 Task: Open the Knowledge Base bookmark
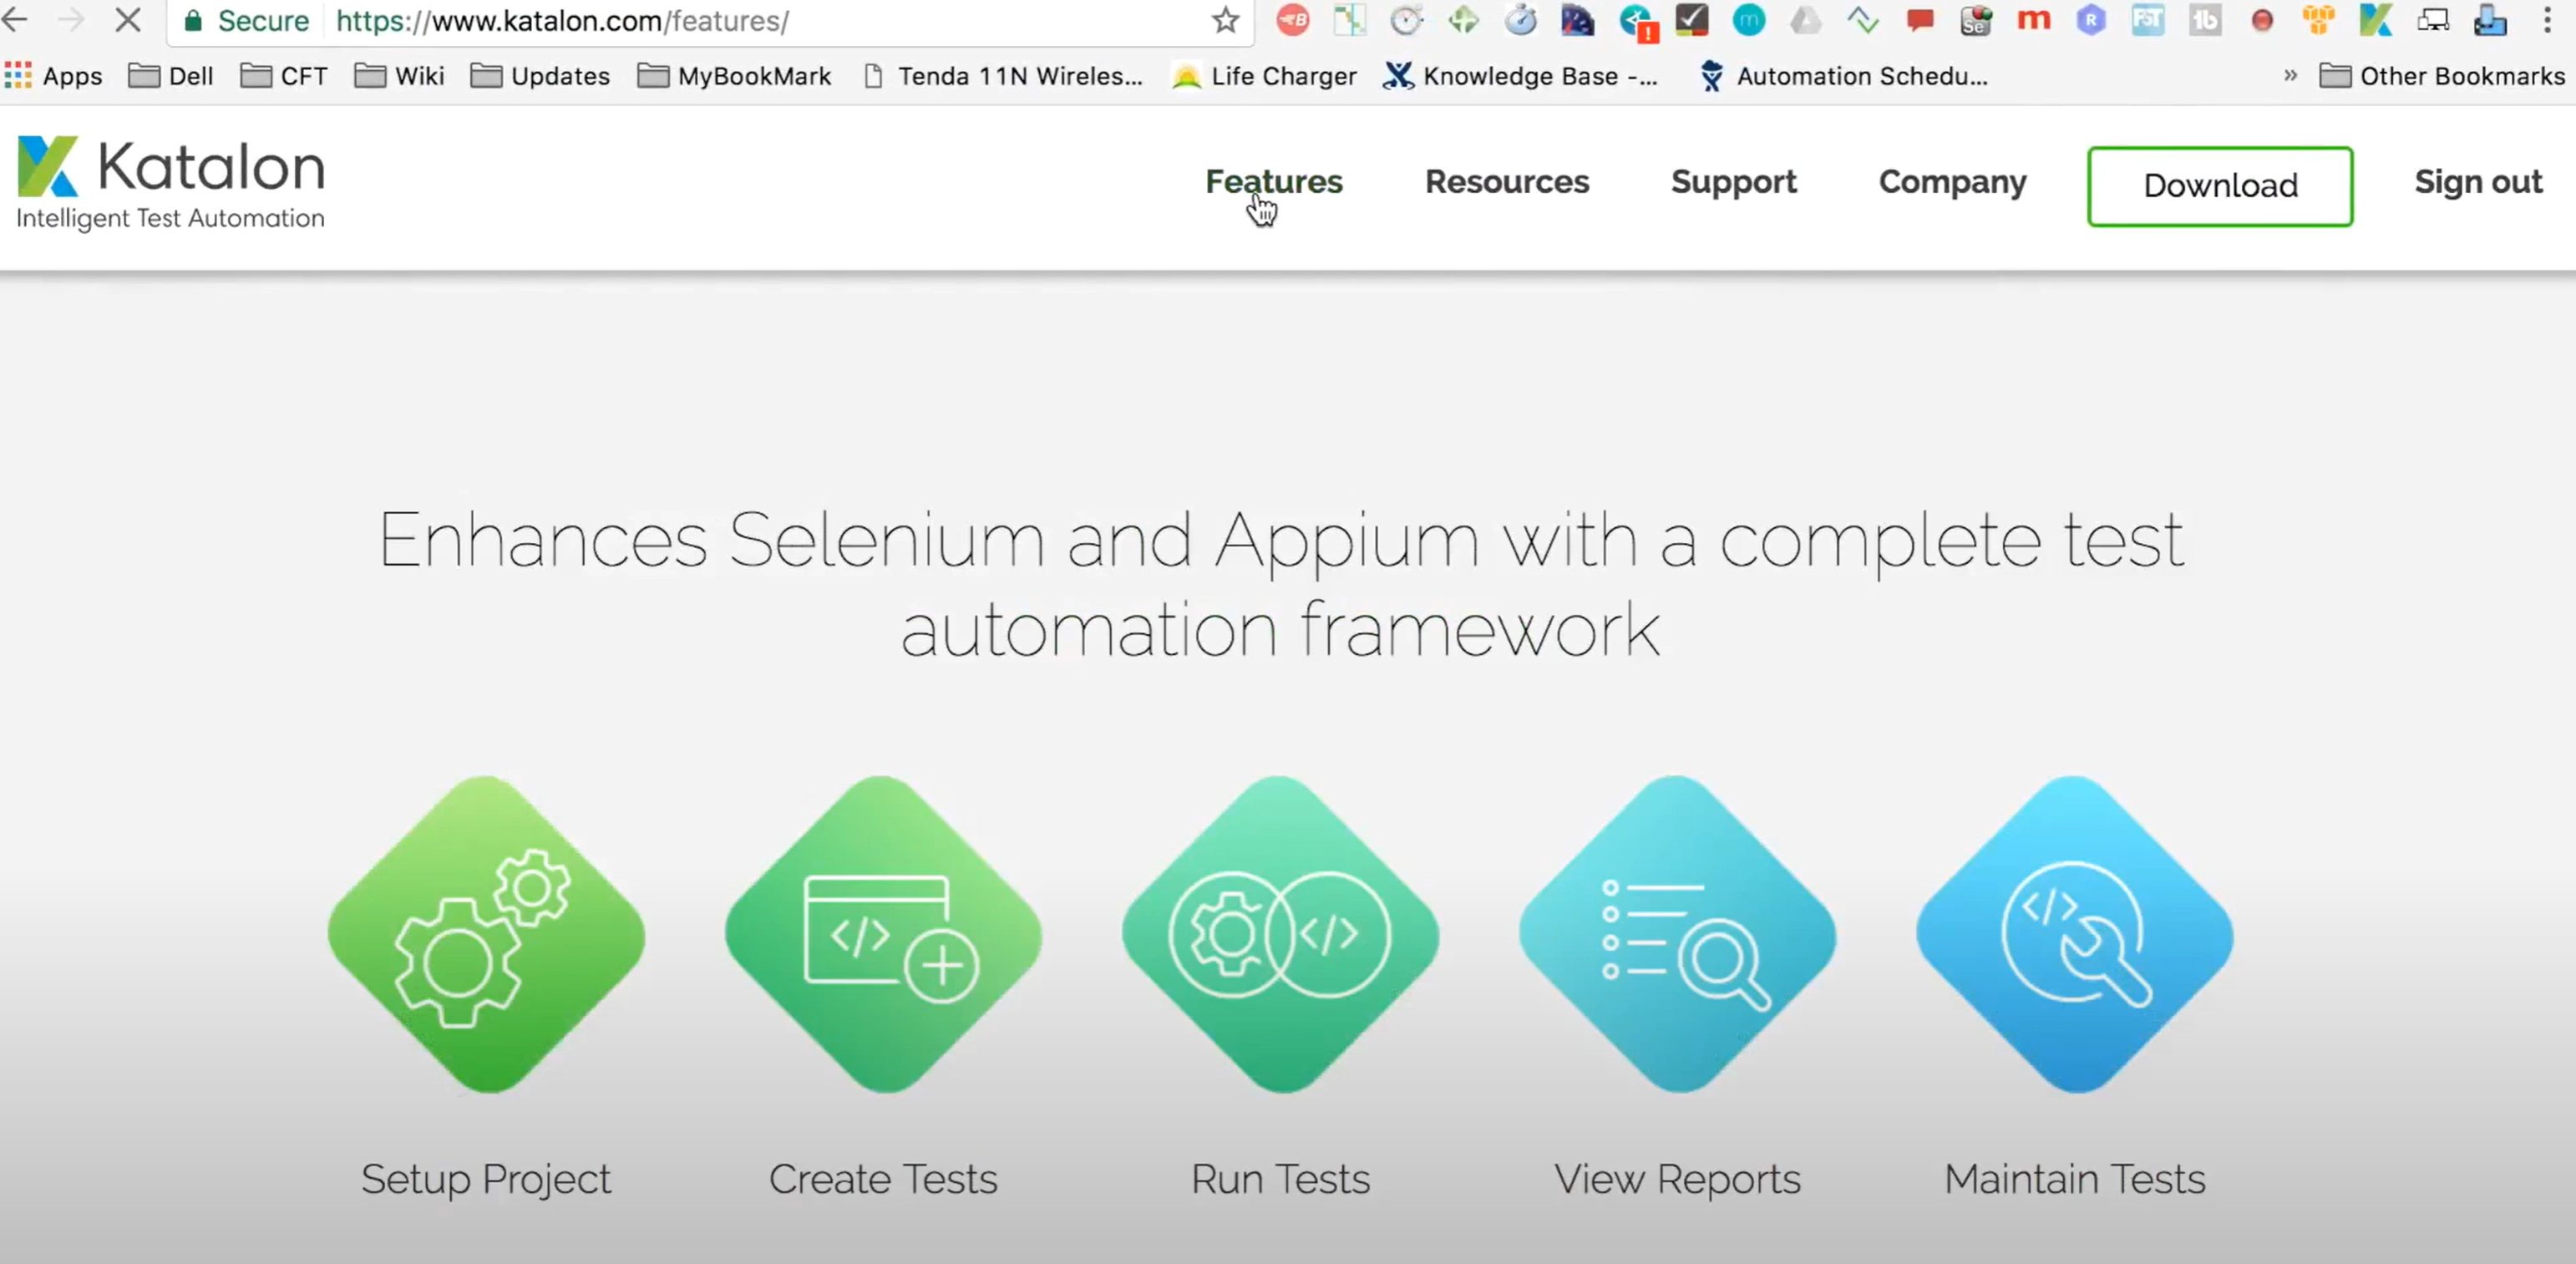1520,76
